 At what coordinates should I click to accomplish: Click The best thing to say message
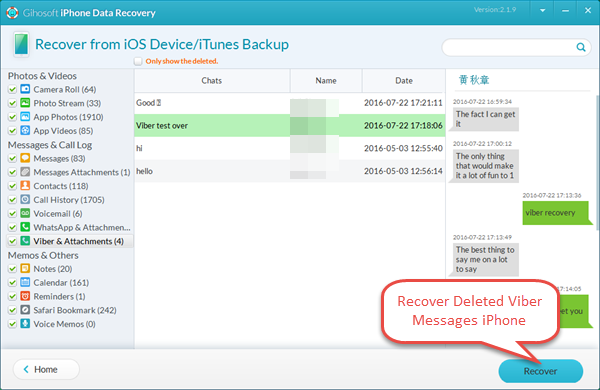(486, 259)
